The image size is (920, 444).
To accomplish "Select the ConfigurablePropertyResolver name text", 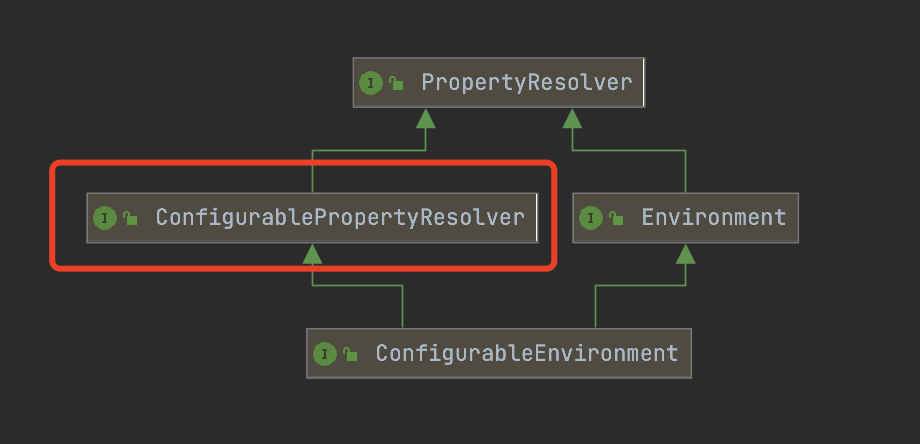I will [340, 218].
